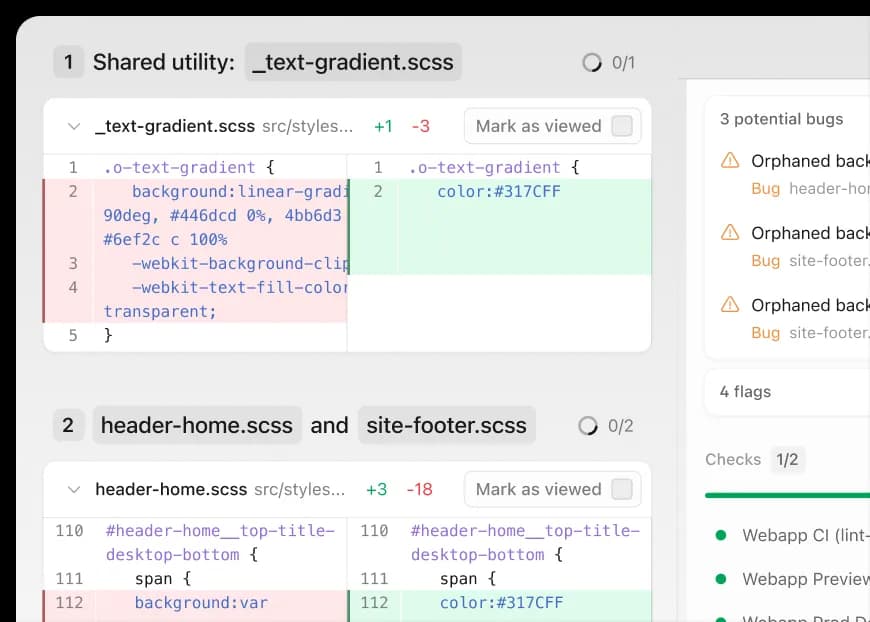Image resolution: width=870 pixels, height=622 pixels.
Task: Click the 0/2 viewed counter text
Action: tap(620, 426)
